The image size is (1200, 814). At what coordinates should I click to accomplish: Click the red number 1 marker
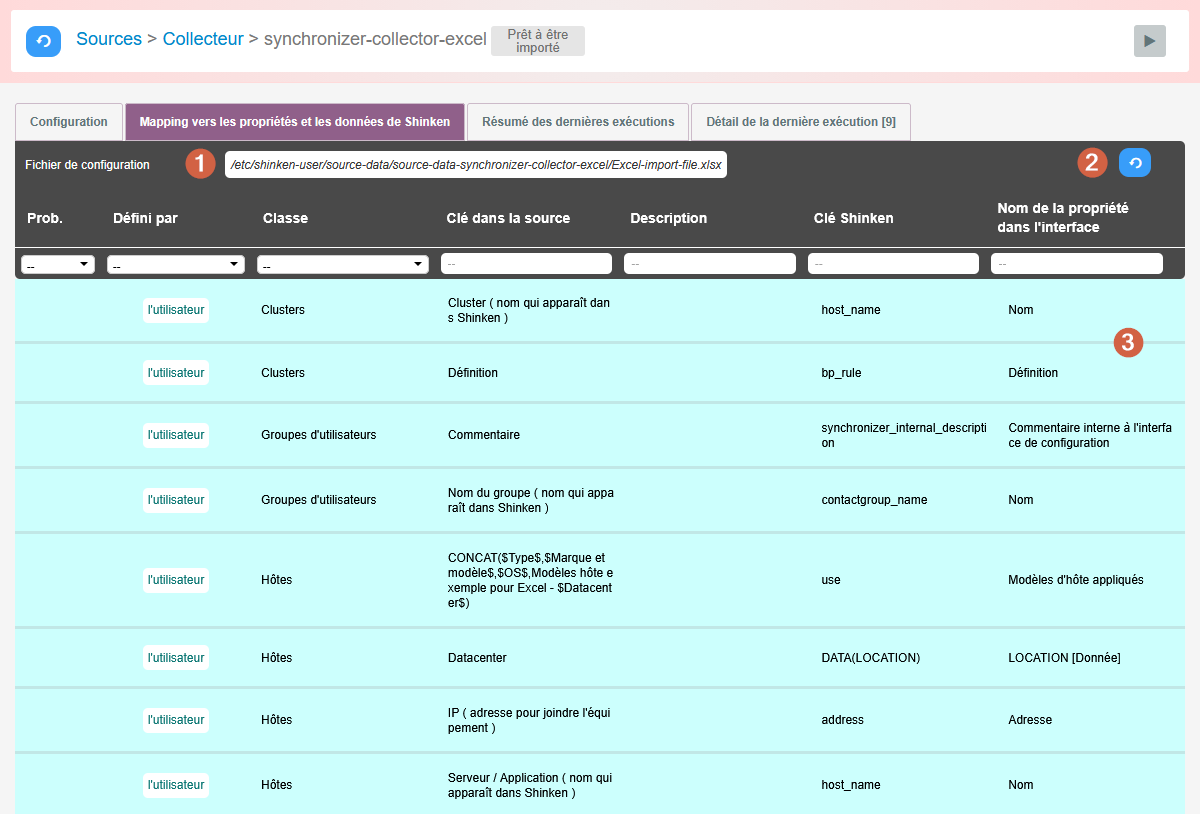coord(201,164)
